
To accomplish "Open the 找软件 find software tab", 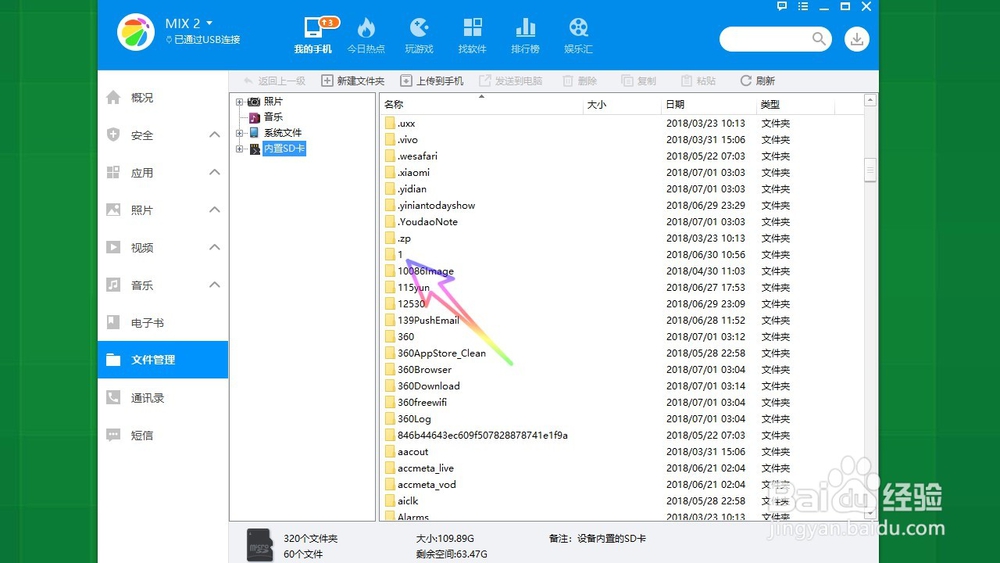I will pyautogui.click(x=472, y=35).
